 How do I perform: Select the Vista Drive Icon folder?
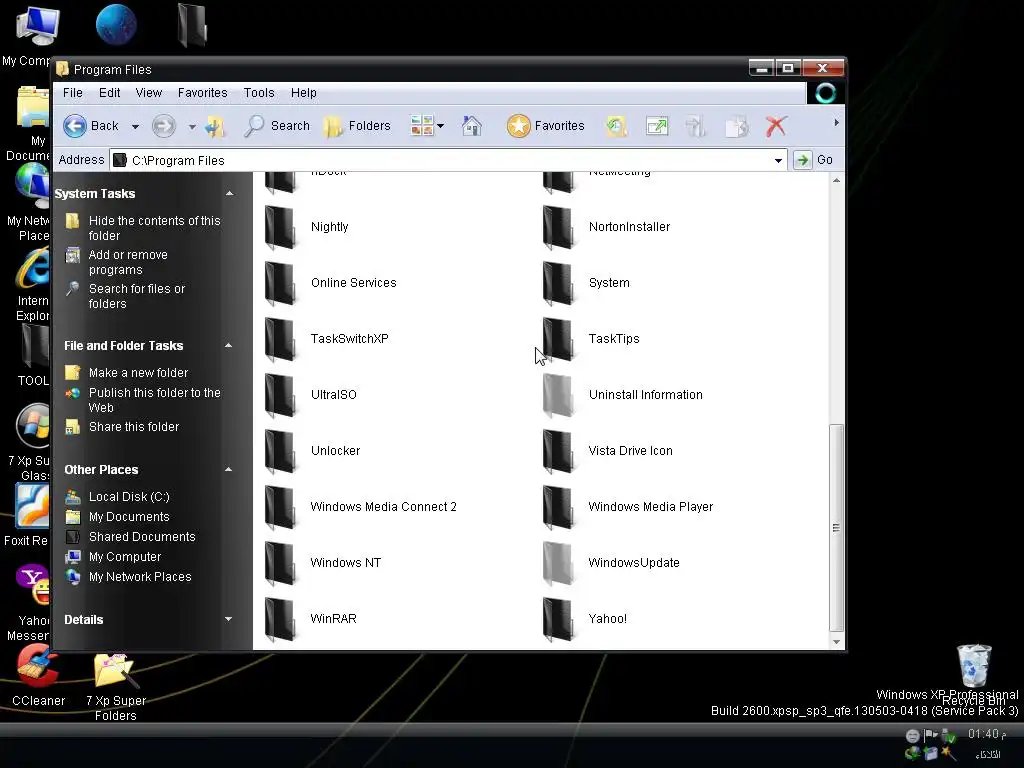click(x=607, y=451)
